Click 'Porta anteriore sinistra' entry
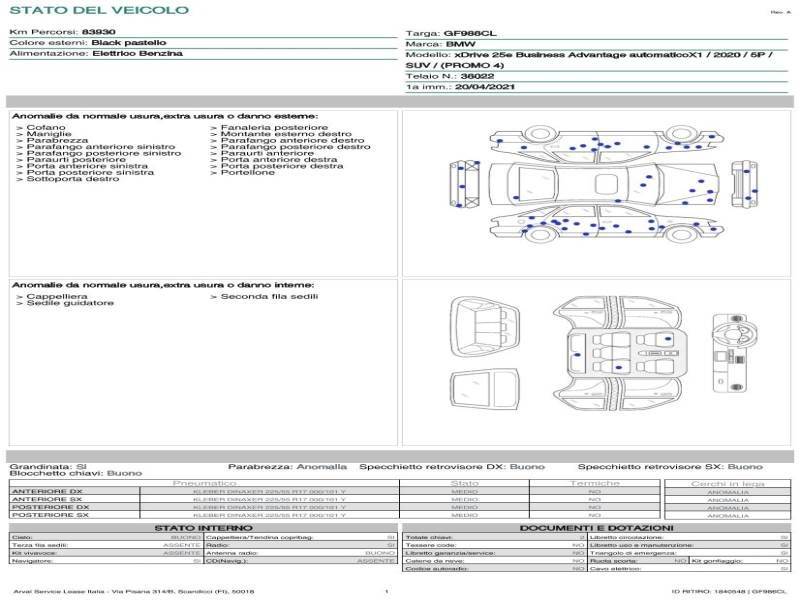The width and height of the screenshot is (800, 600). [87, 166]
